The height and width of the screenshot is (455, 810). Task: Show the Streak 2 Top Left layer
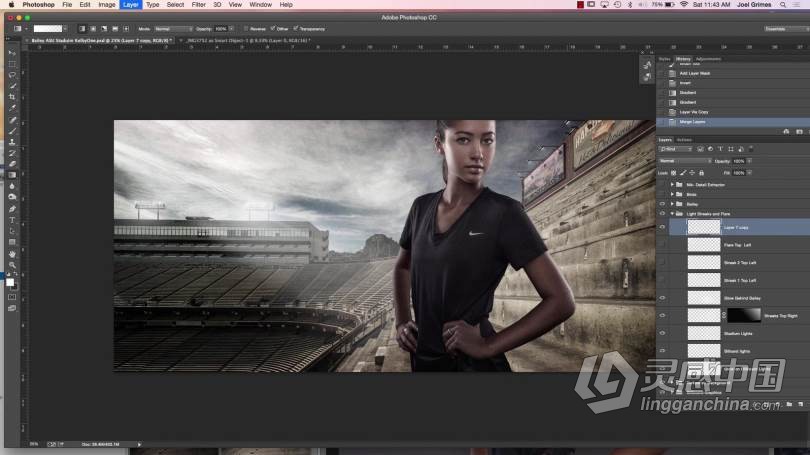point(662,262)
